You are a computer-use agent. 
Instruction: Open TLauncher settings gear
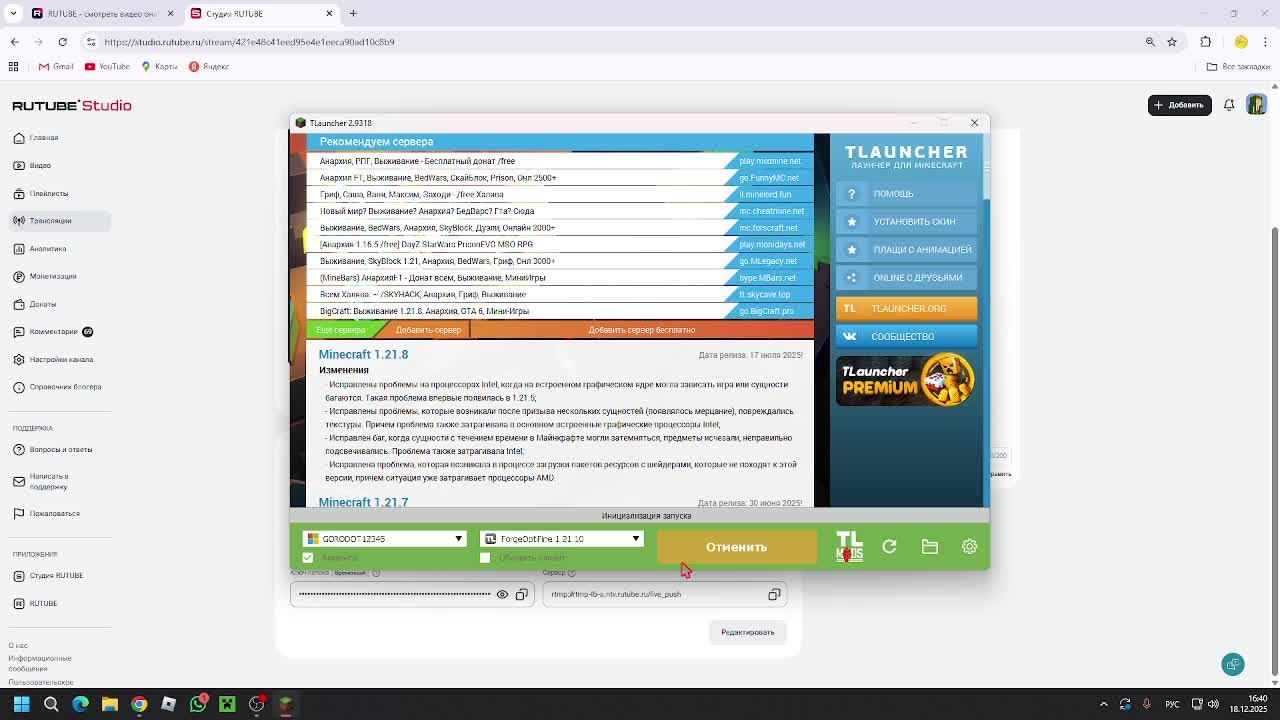(969, 546)
